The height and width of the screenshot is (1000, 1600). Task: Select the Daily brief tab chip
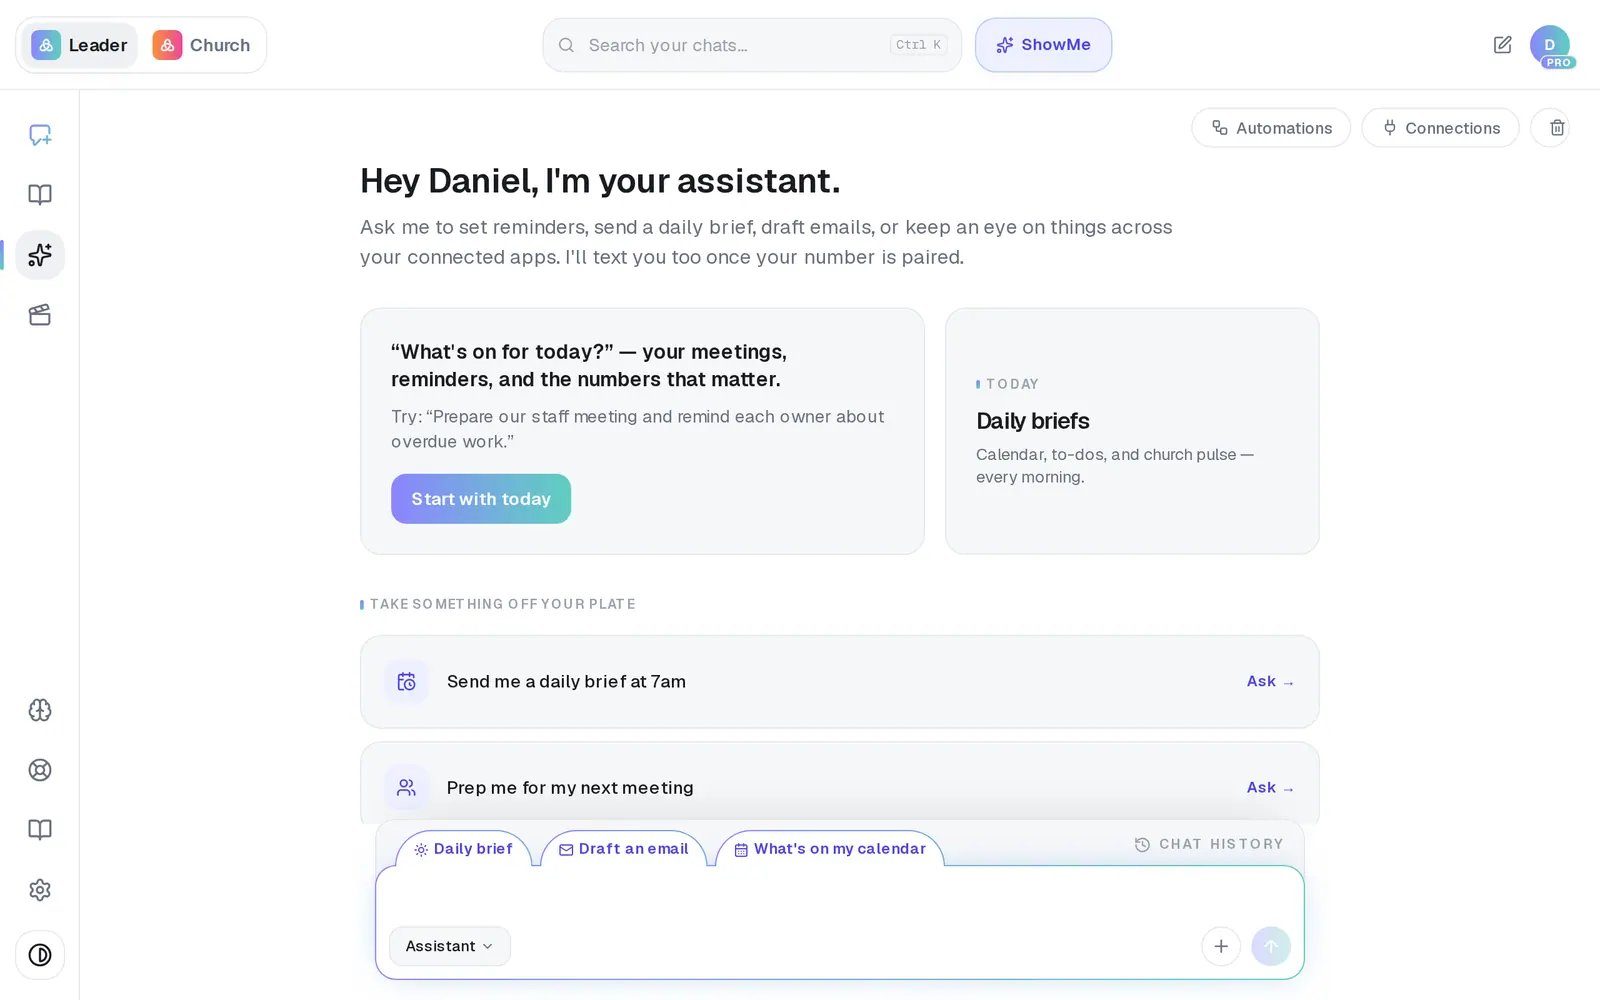pos(464,849)
